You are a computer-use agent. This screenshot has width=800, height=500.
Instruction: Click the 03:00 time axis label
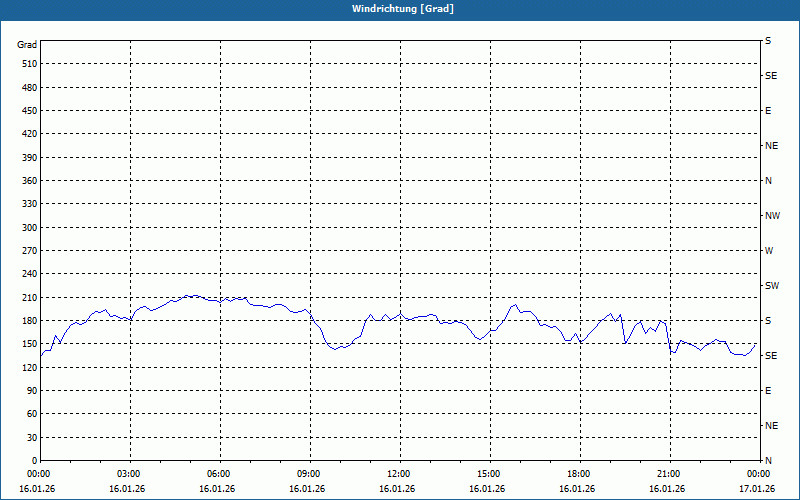click(x=130, y=474)
